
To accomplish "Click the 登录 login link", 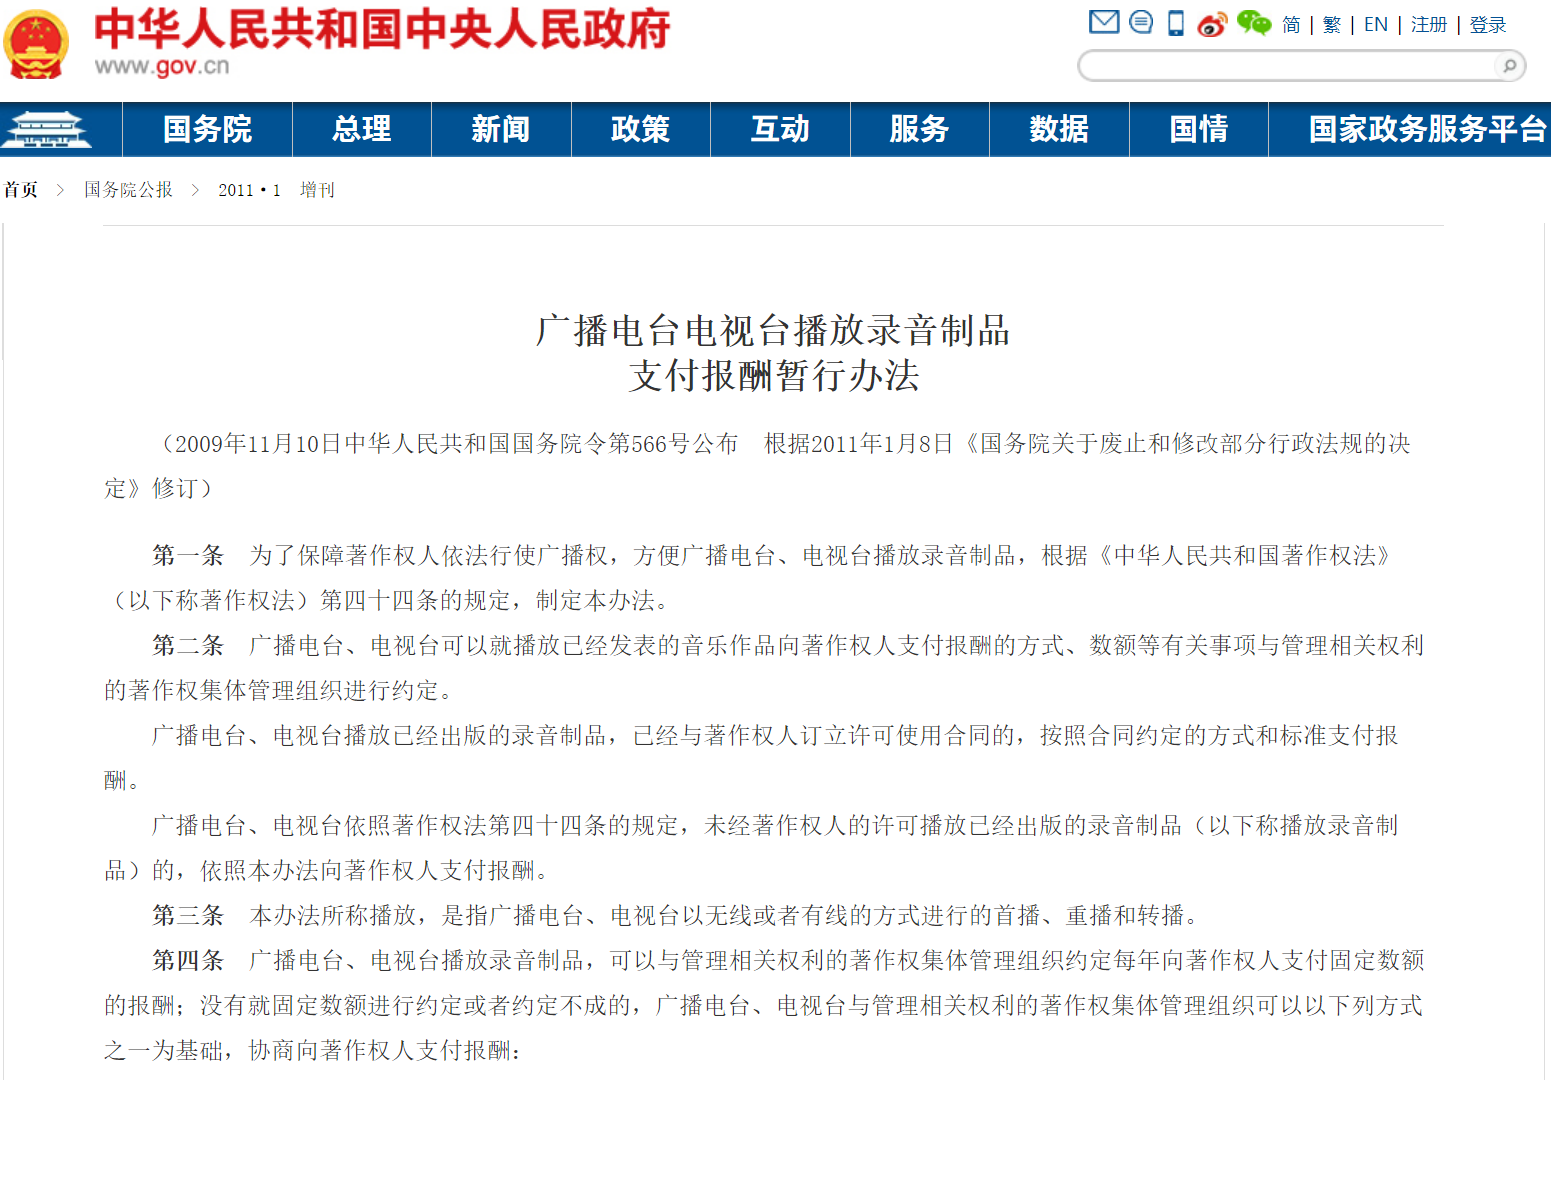I will click(1488, 25).
